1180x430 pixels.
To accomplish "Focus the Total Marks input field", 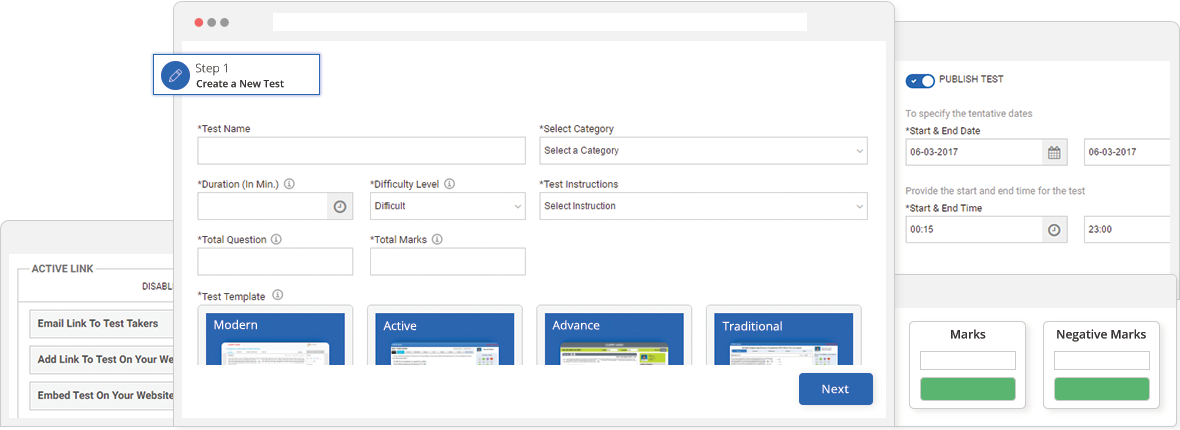I will (448, 261).
